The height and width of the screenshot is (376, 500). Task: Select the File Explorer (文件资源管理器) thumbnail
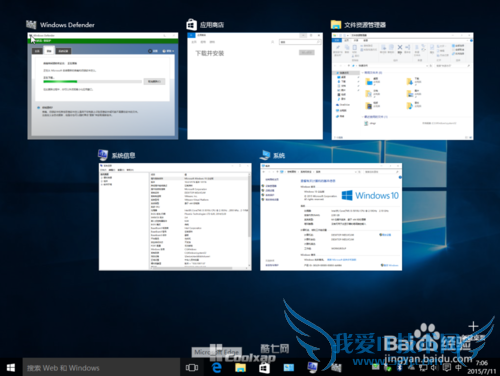click(x=402, y=86)
